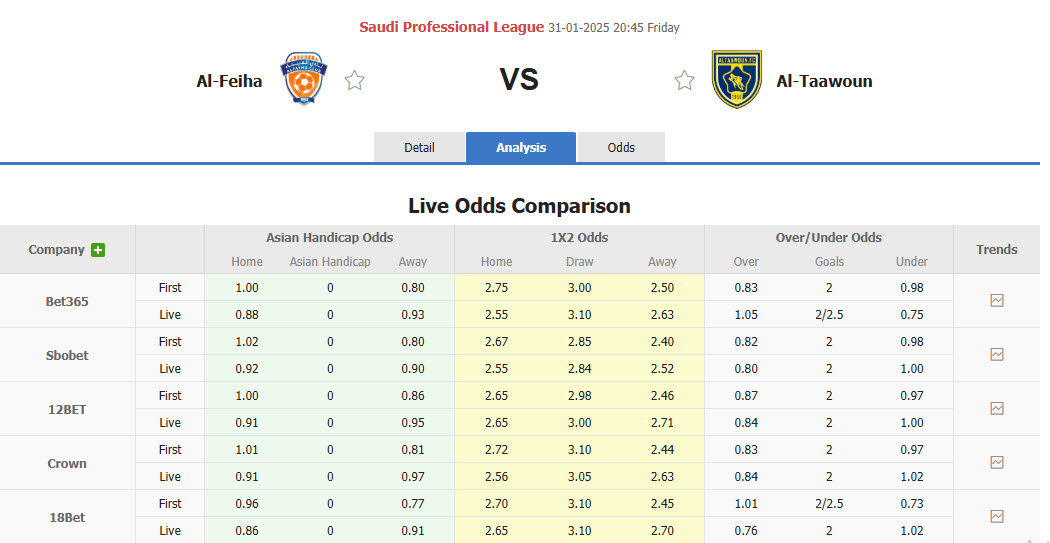Open trends chart for Bet365
1050x543 pixels.
coord(996,300)
